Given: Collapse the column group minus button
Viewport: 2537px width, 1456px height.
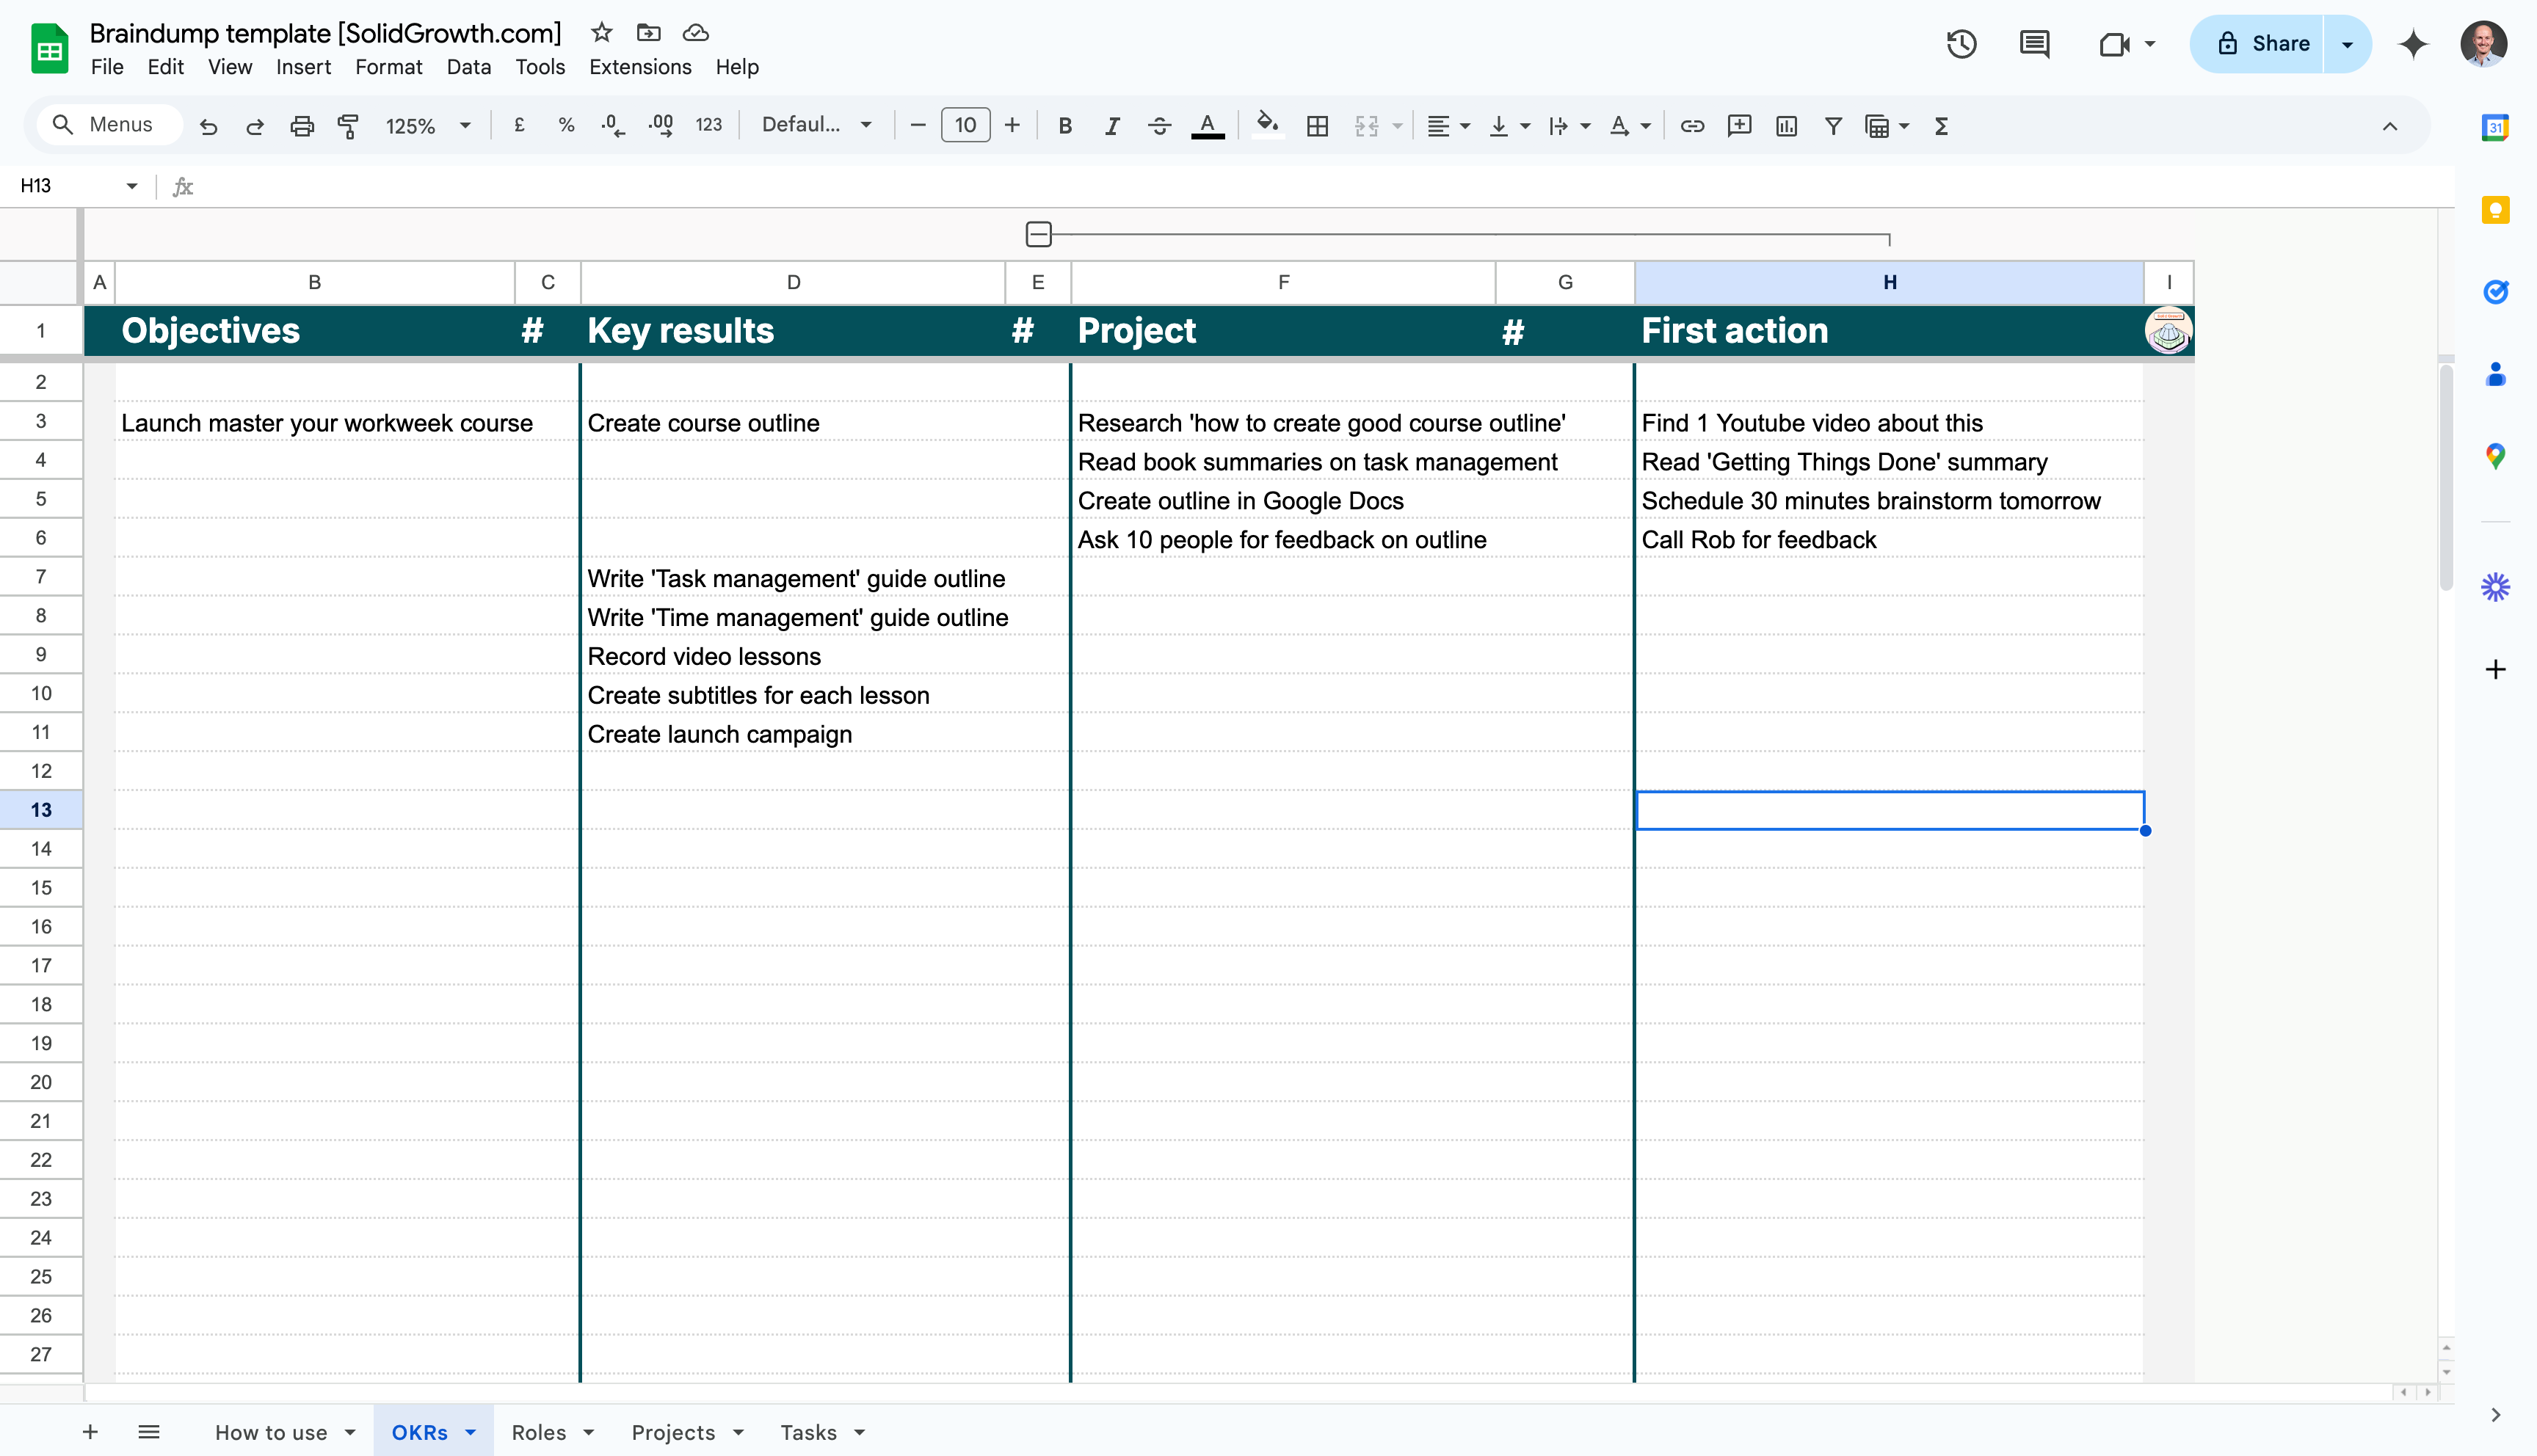Looking at the screenshot, I should [1039, 234].
